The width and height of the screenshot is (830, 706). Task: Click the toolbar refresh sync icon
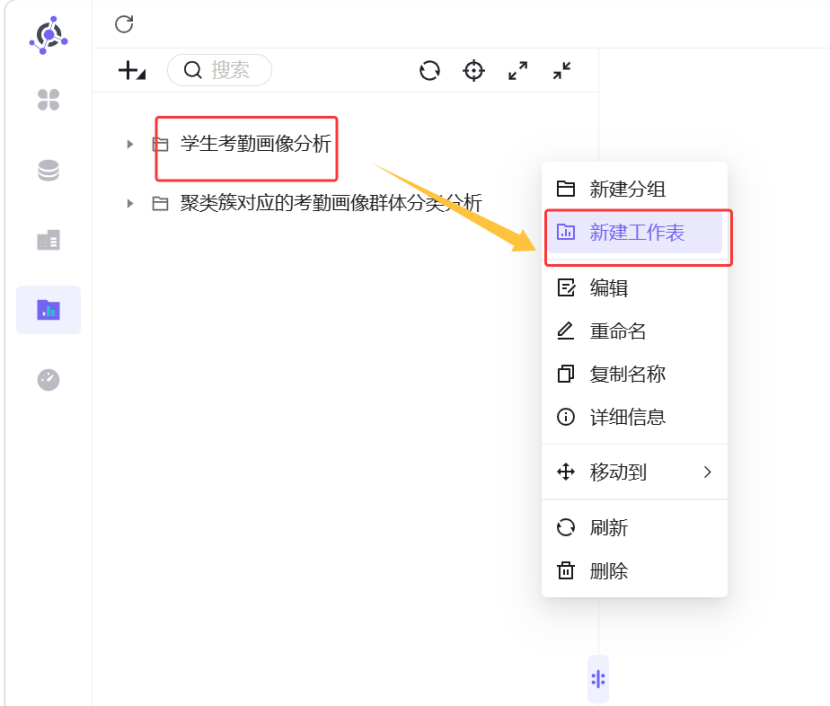click(x=429, y=70)
